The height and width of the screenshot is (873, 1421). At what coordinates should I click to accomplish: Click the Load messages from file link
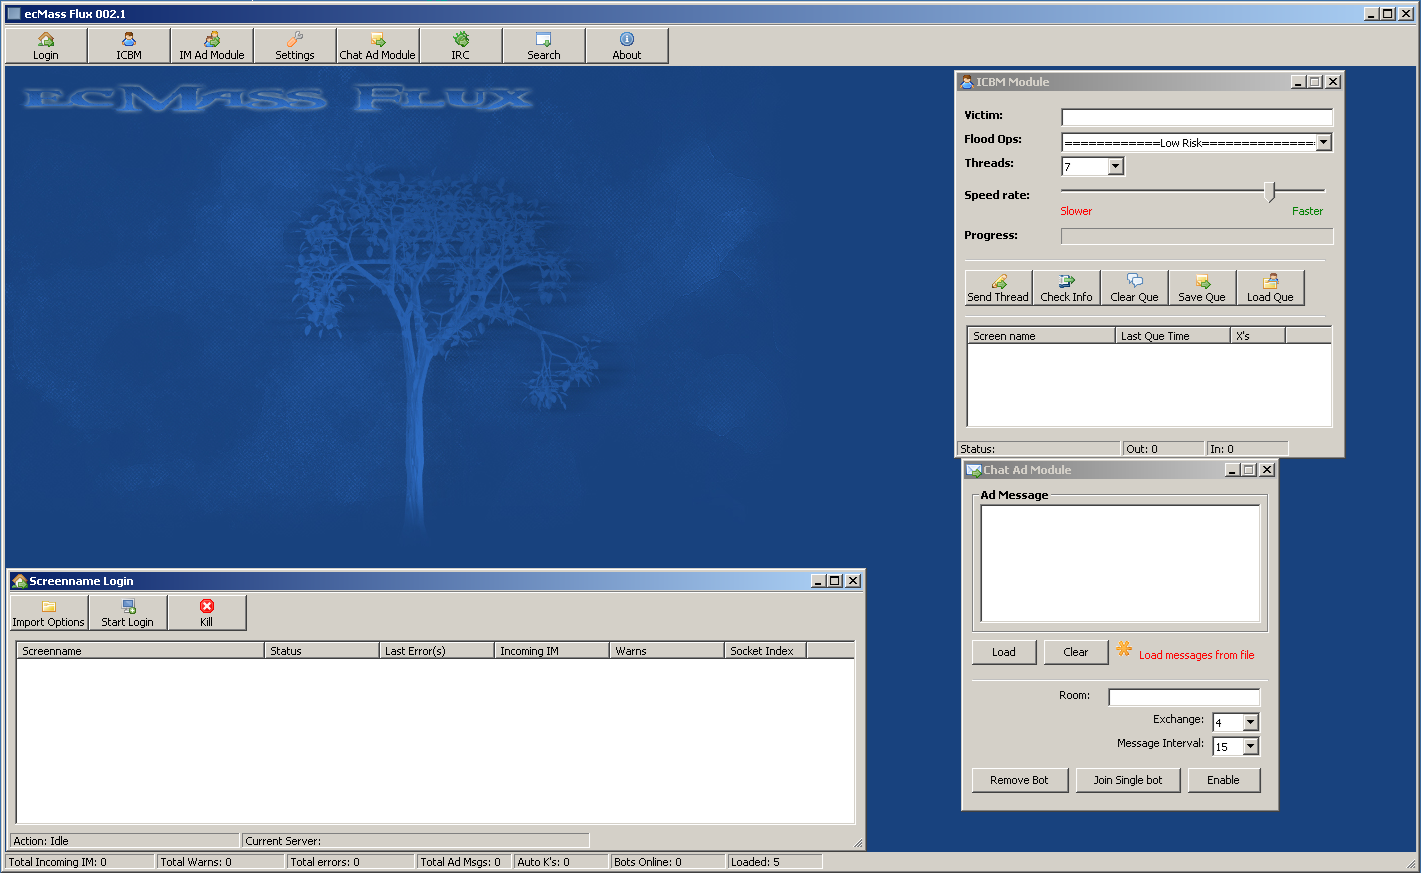1196,655
